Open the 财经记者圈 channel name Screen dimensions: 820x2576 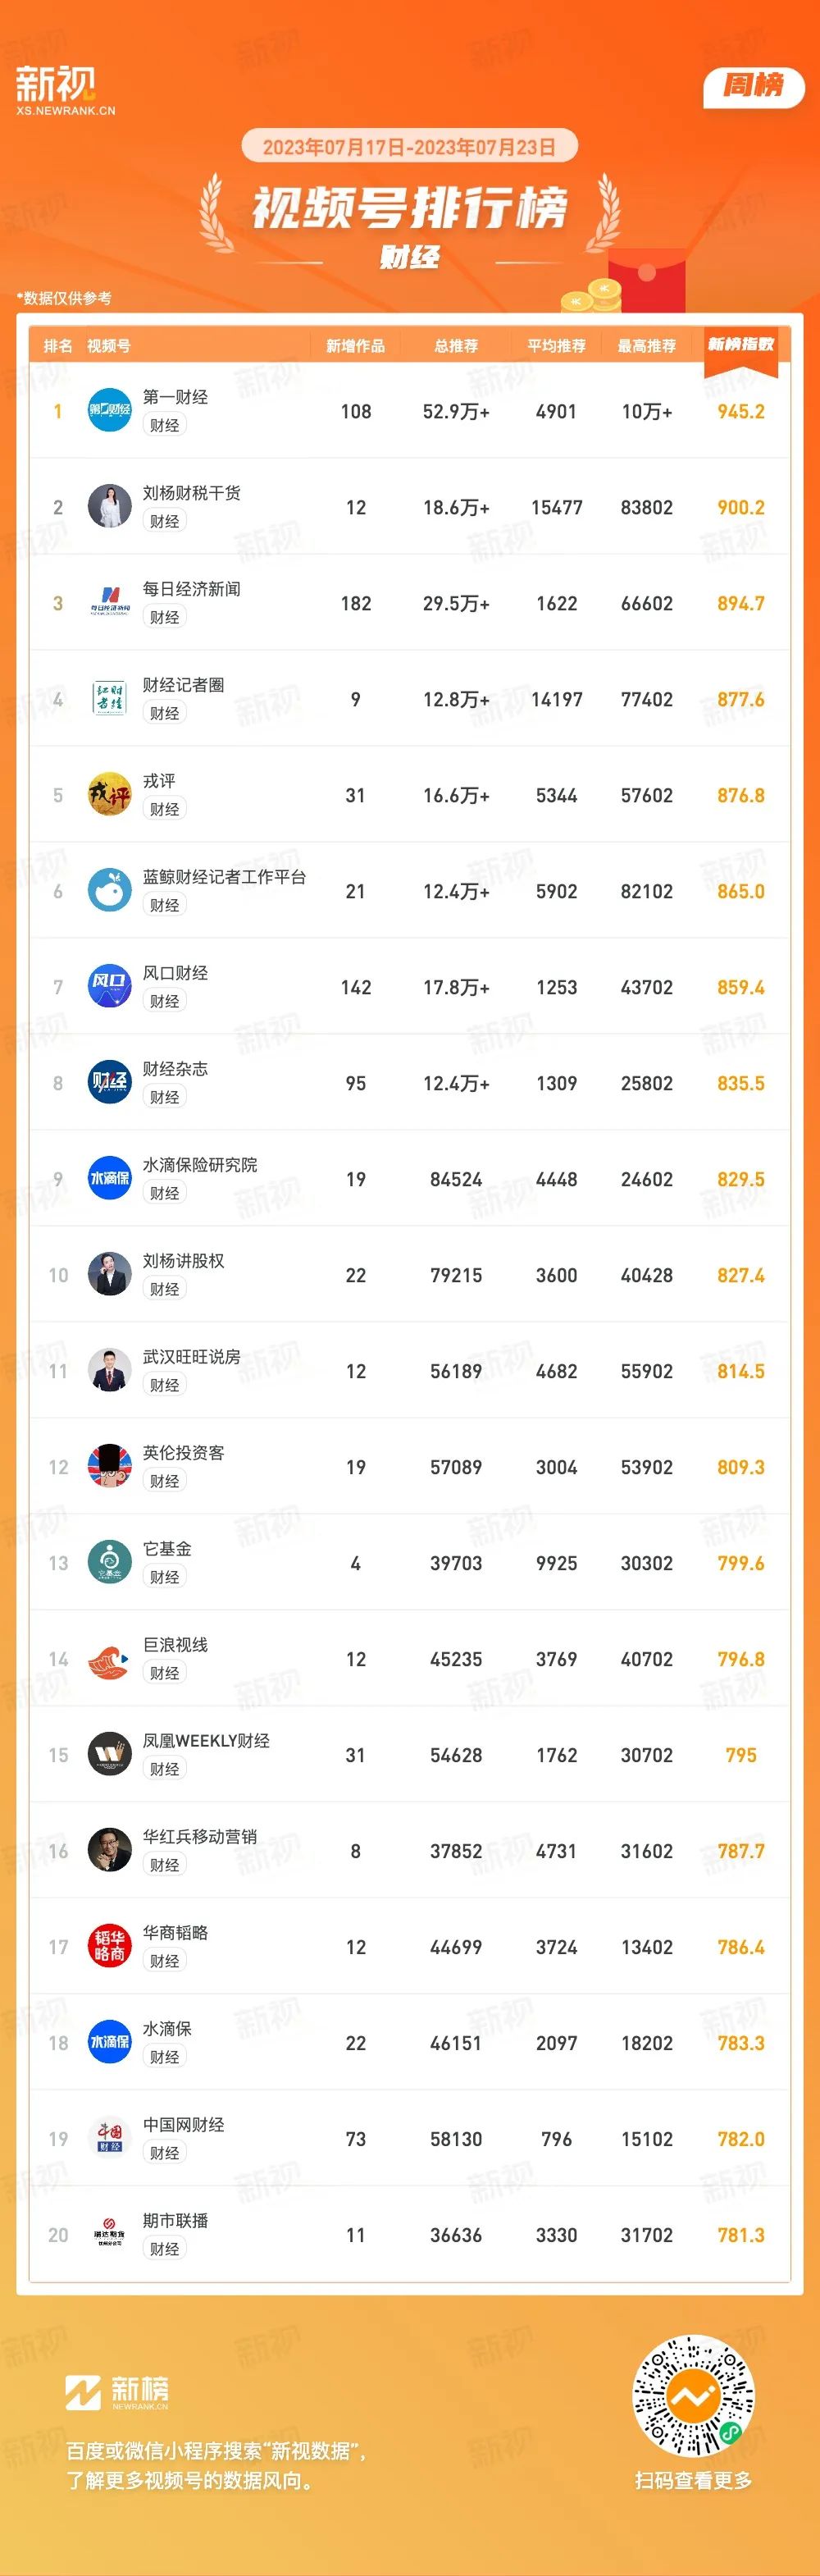point(183,685)
